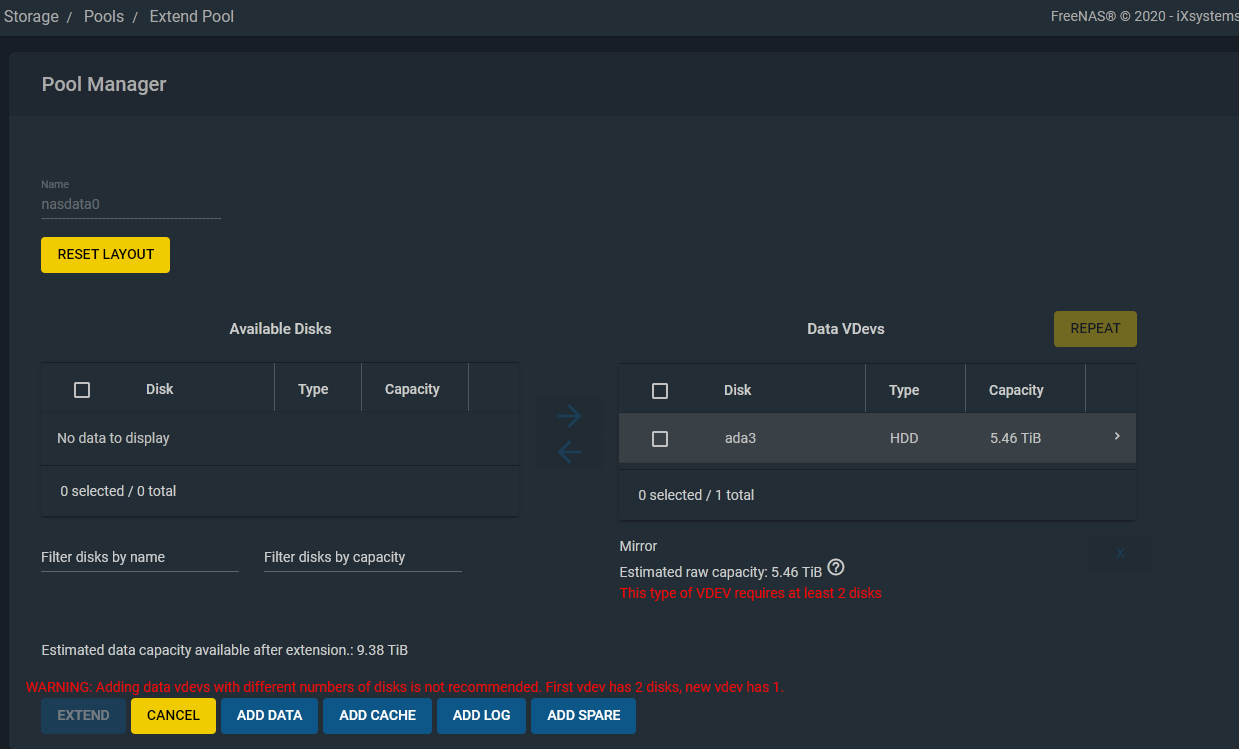Viewport: 1239px width, 749px height.
Task: Click '0 selected / 1 total' text
Action: [696, 495]
